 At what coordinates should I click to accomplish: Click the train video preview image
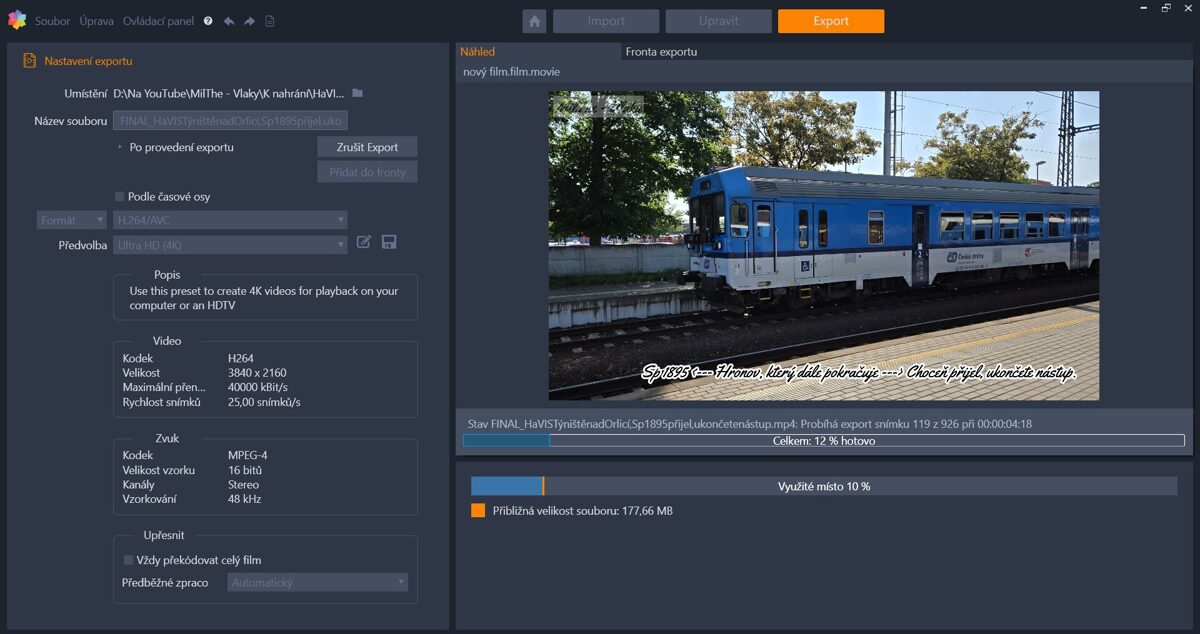pos(824,246)
